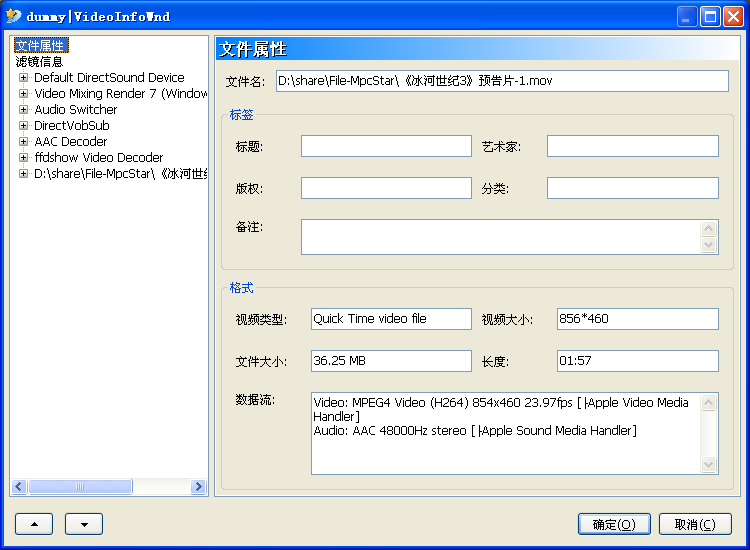Expand the Video Mixing Render 7 node

pos(24,94)
